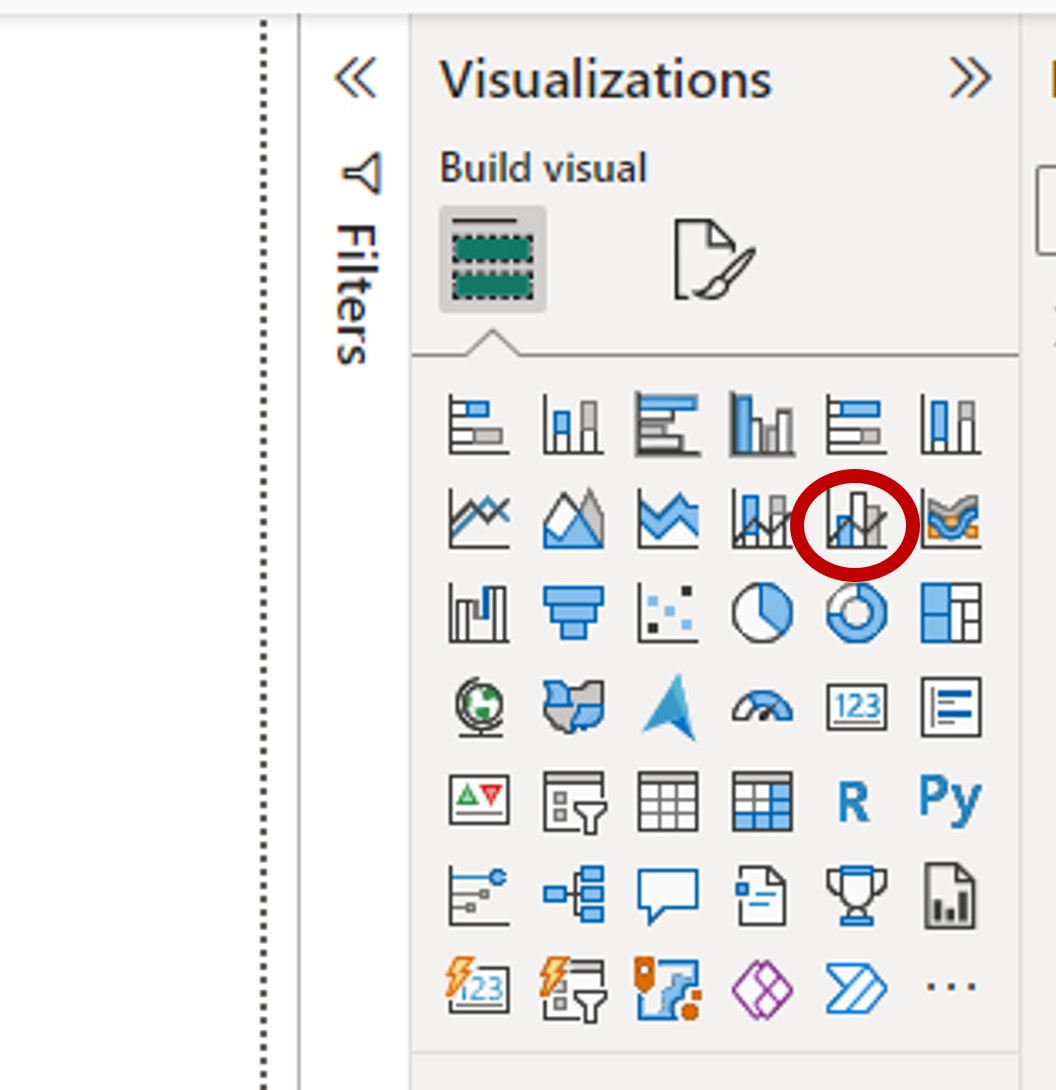Select the scatter chart visual

(666, 612)
